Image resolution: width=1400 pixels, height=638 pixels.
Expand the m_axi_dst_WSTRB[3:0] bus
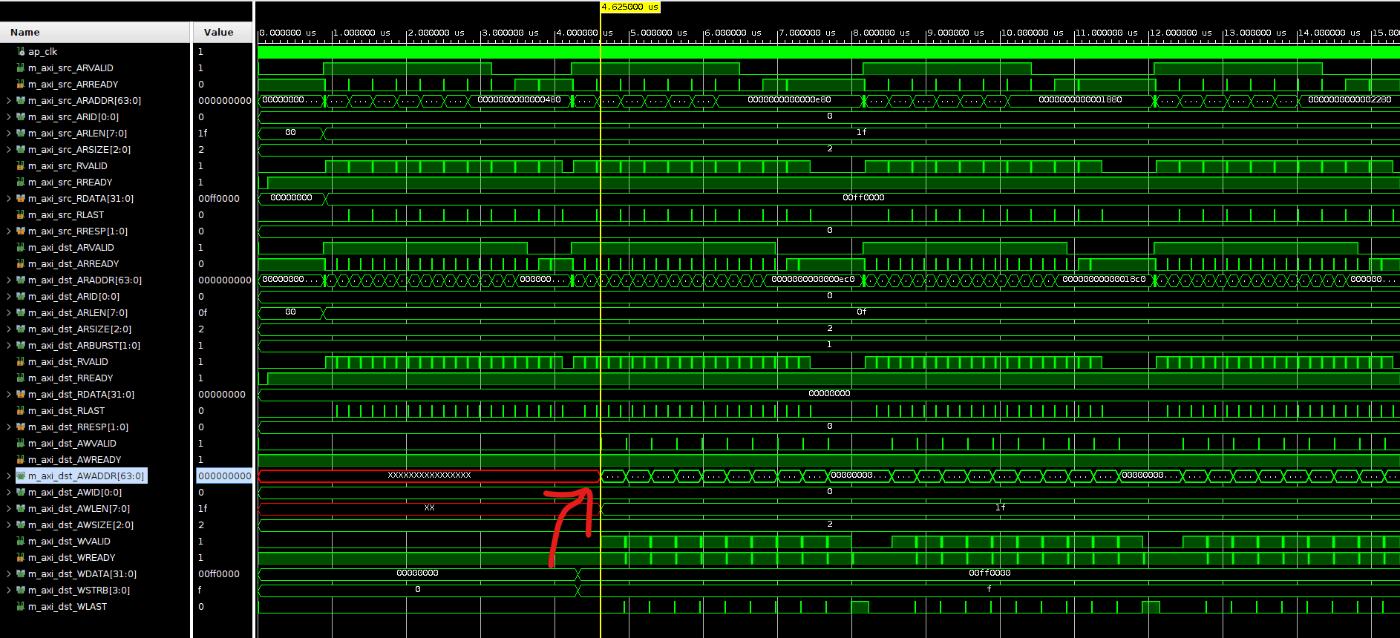9,590
